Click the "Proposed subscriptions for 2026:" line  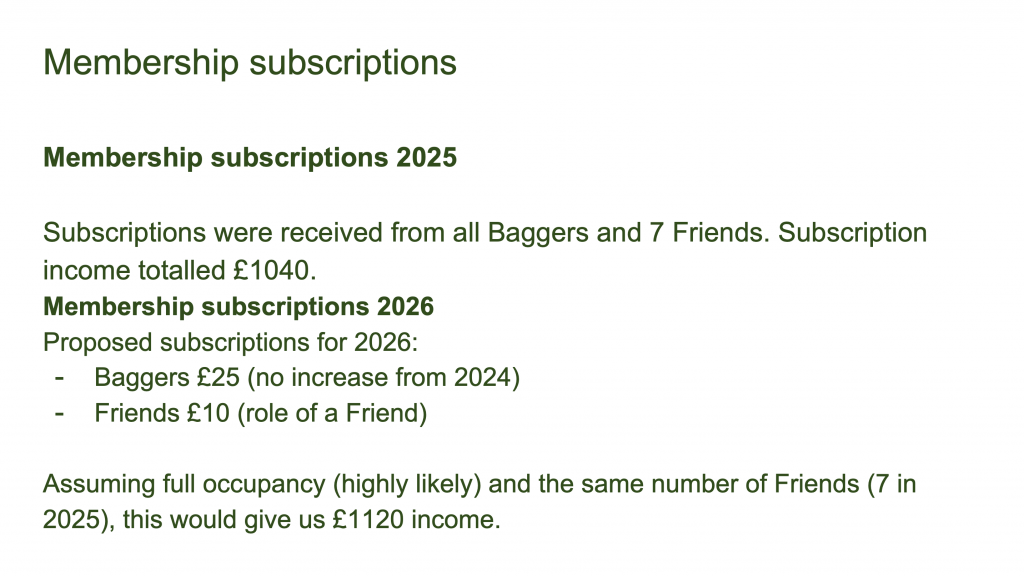click(229, 342)
